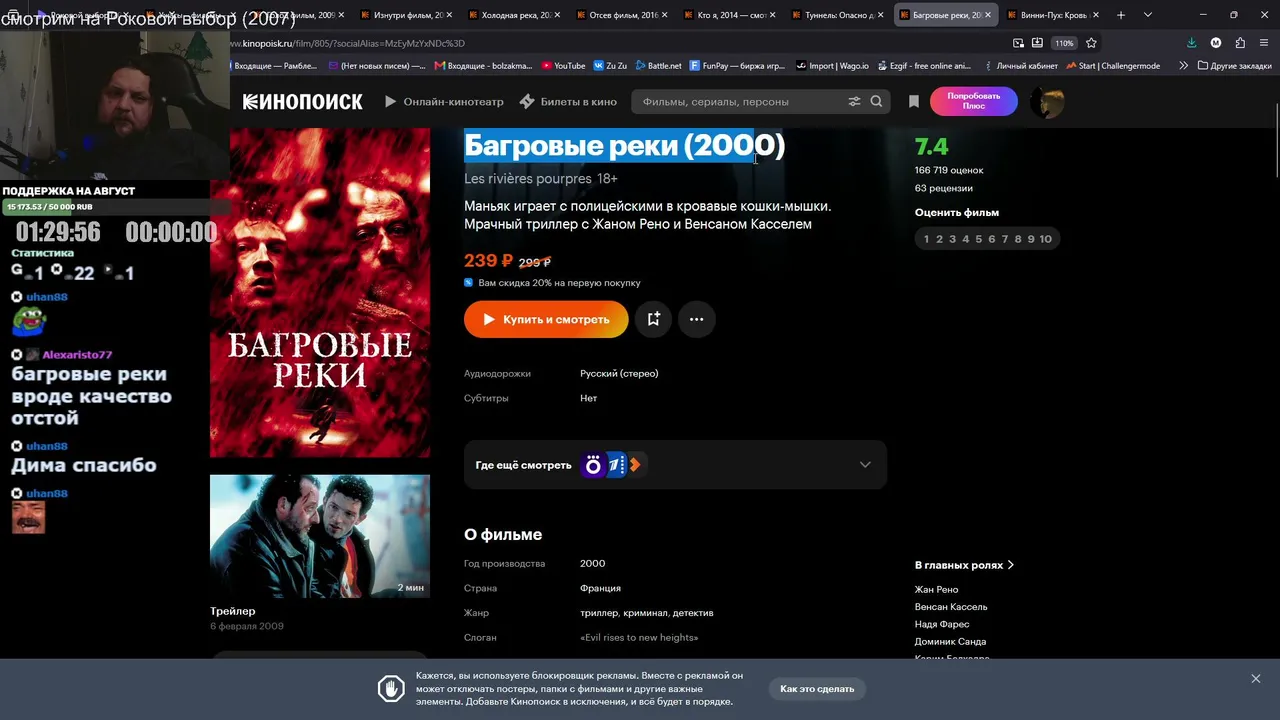Click the Купить и смотреть button

pyautogui.click(x=546, y=319)
